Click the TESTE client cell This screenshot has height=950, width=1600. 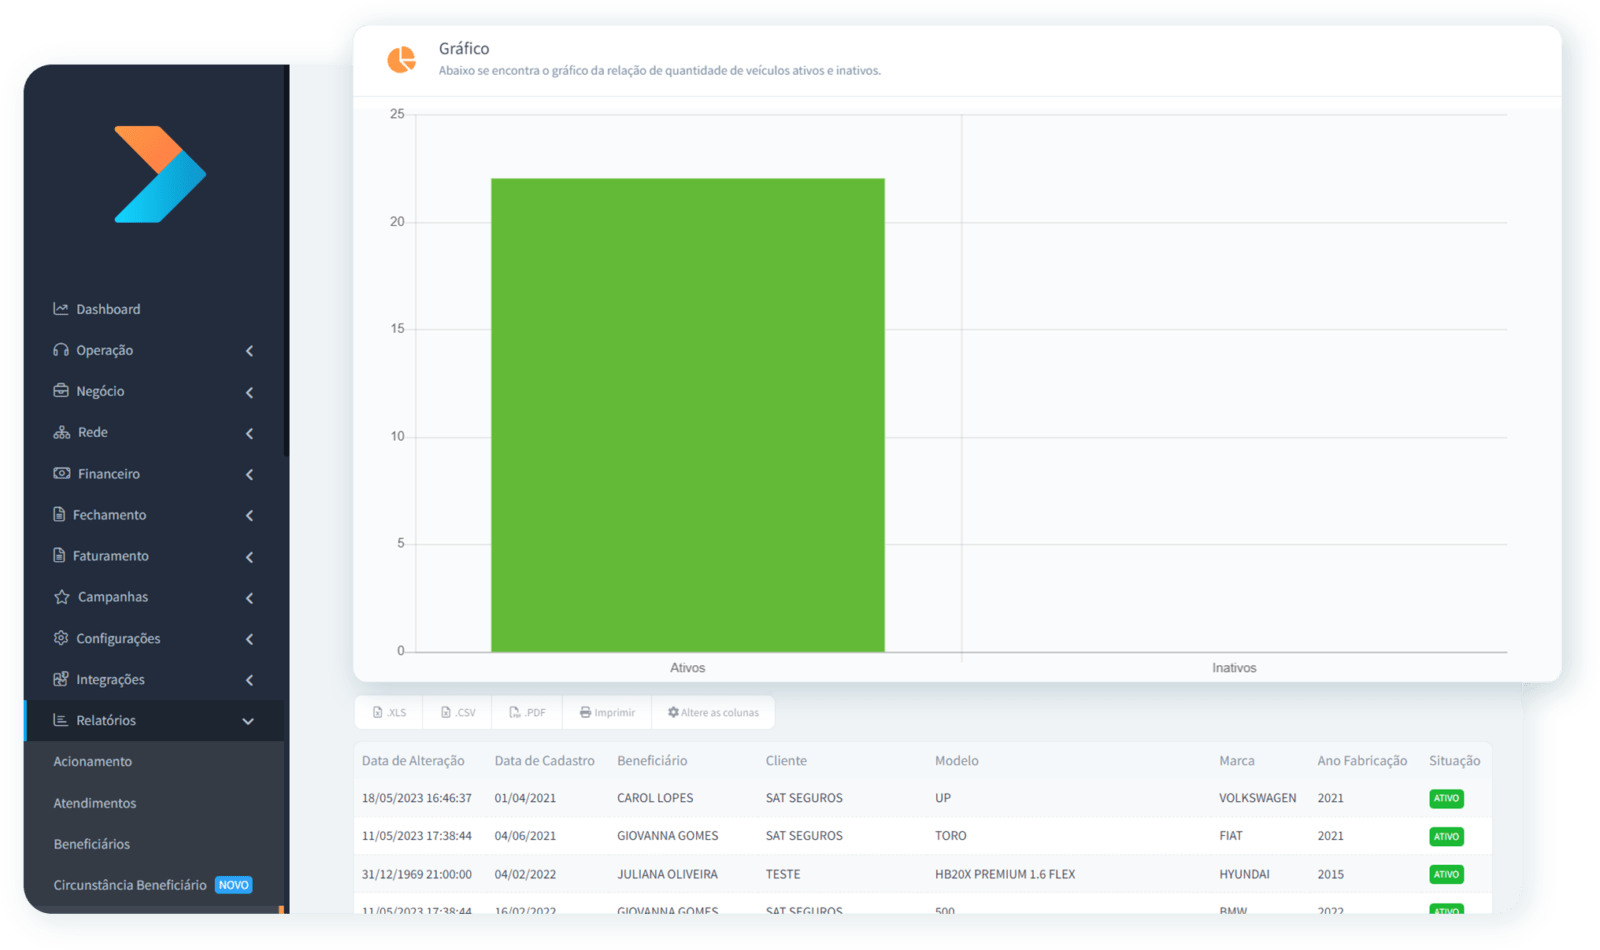[x=783, y=874]
